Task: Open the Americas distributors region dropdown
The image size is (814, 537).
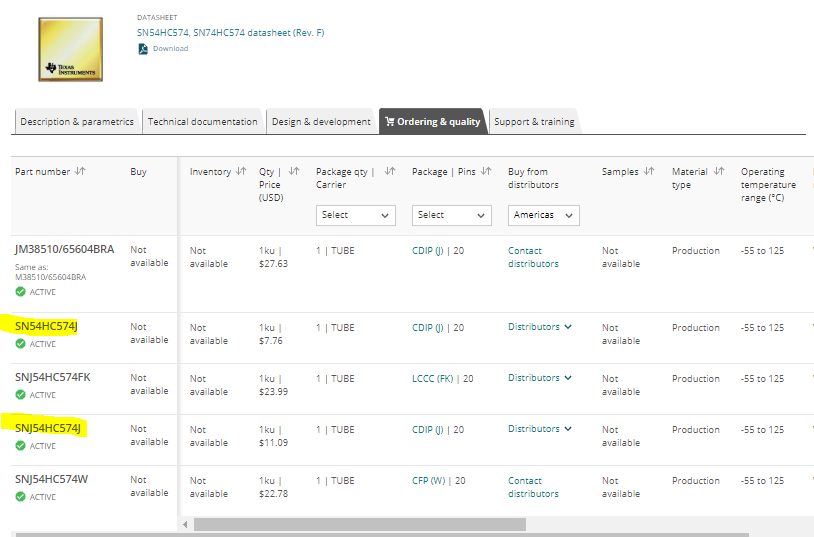Action: coord(544,215)
